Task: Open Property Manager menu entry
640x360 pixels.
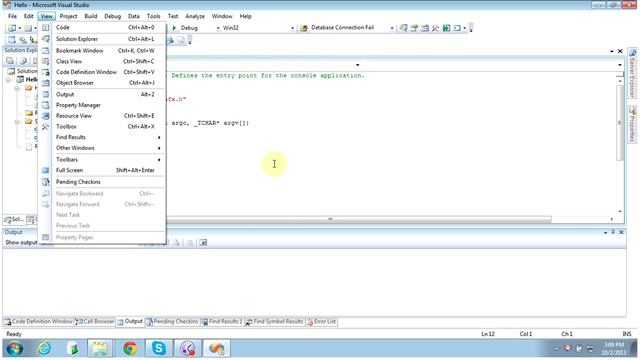Action: [x=102, y=105]
